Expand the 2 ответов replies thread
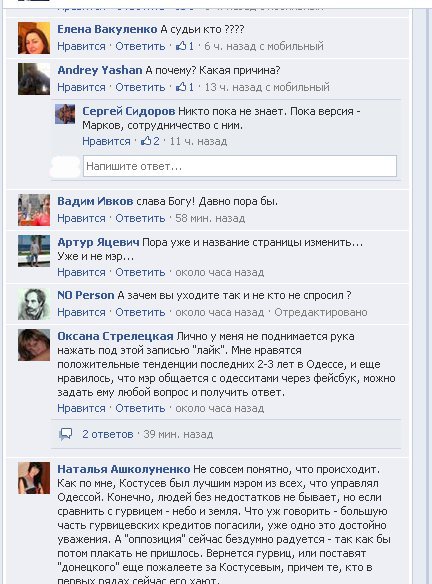The height and width of the screenshot is (584, 432). [x=108, y=434]
